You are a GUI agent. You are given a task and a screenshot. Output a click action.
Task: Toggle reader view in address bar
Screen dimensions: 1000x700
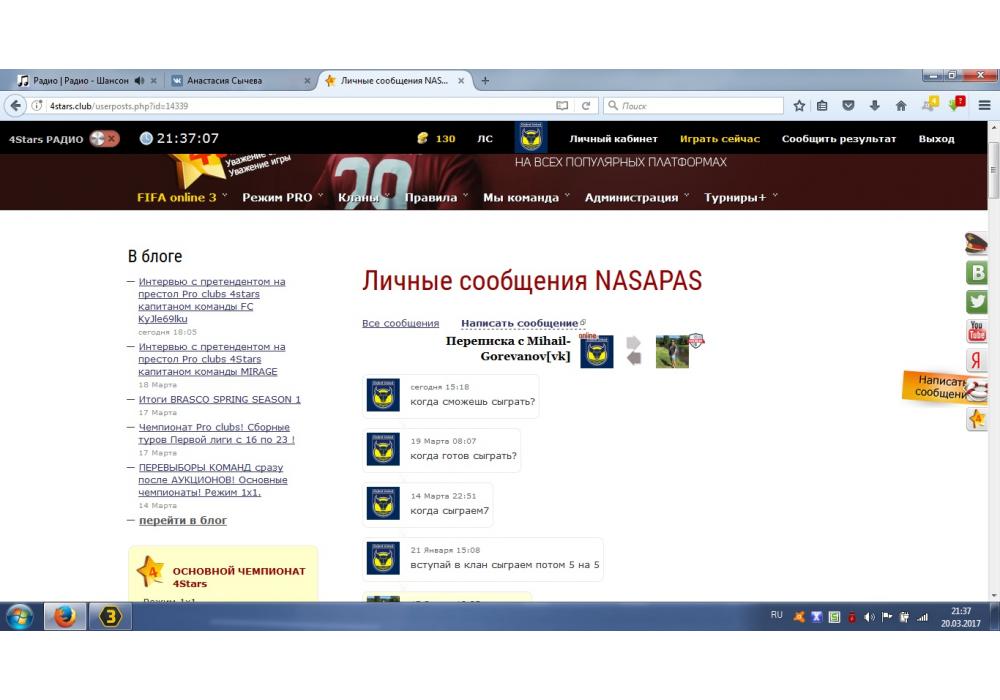tap(562, 106)
